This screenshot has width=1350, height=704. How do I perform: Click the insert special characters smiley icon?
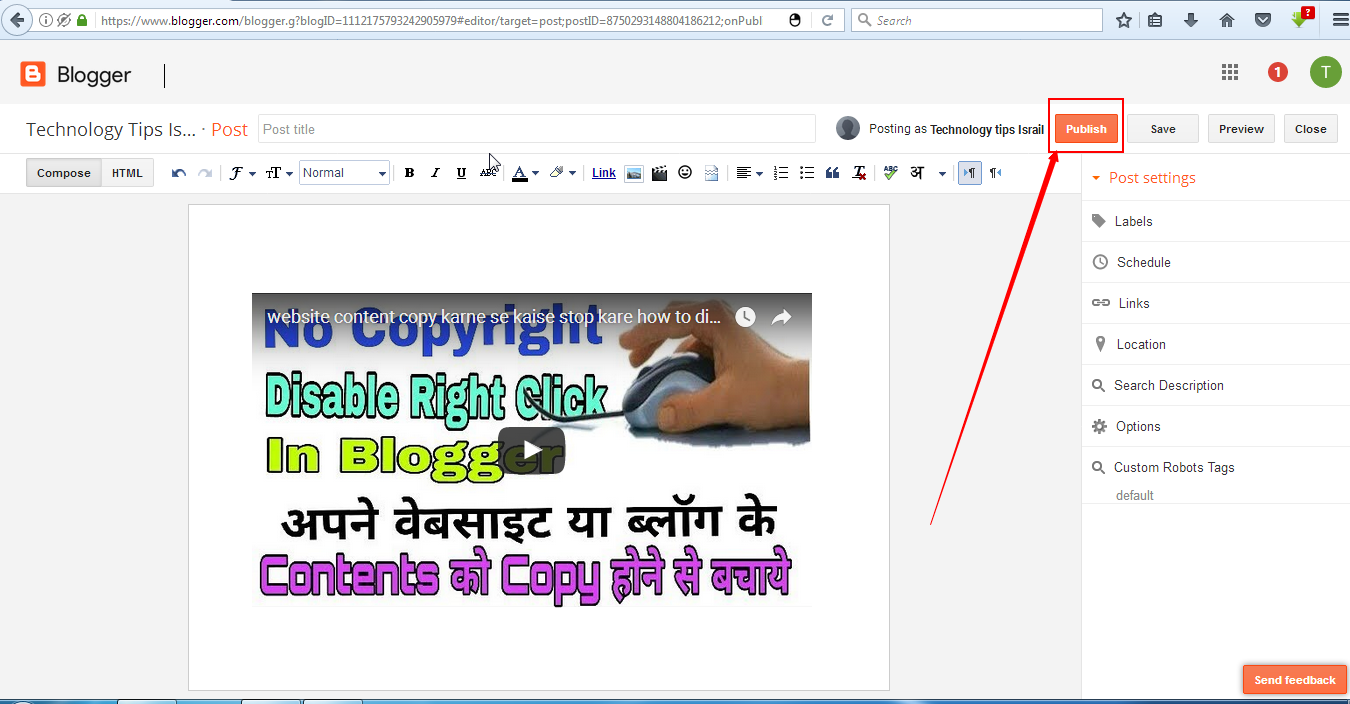685,173
